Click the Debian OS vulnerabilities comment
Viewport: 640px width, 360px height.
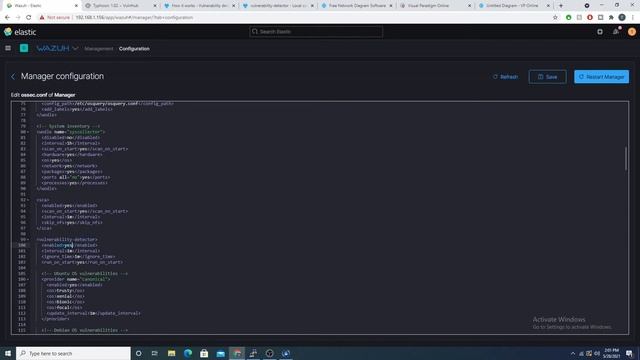pyautogui.click(x=84, y=330)
